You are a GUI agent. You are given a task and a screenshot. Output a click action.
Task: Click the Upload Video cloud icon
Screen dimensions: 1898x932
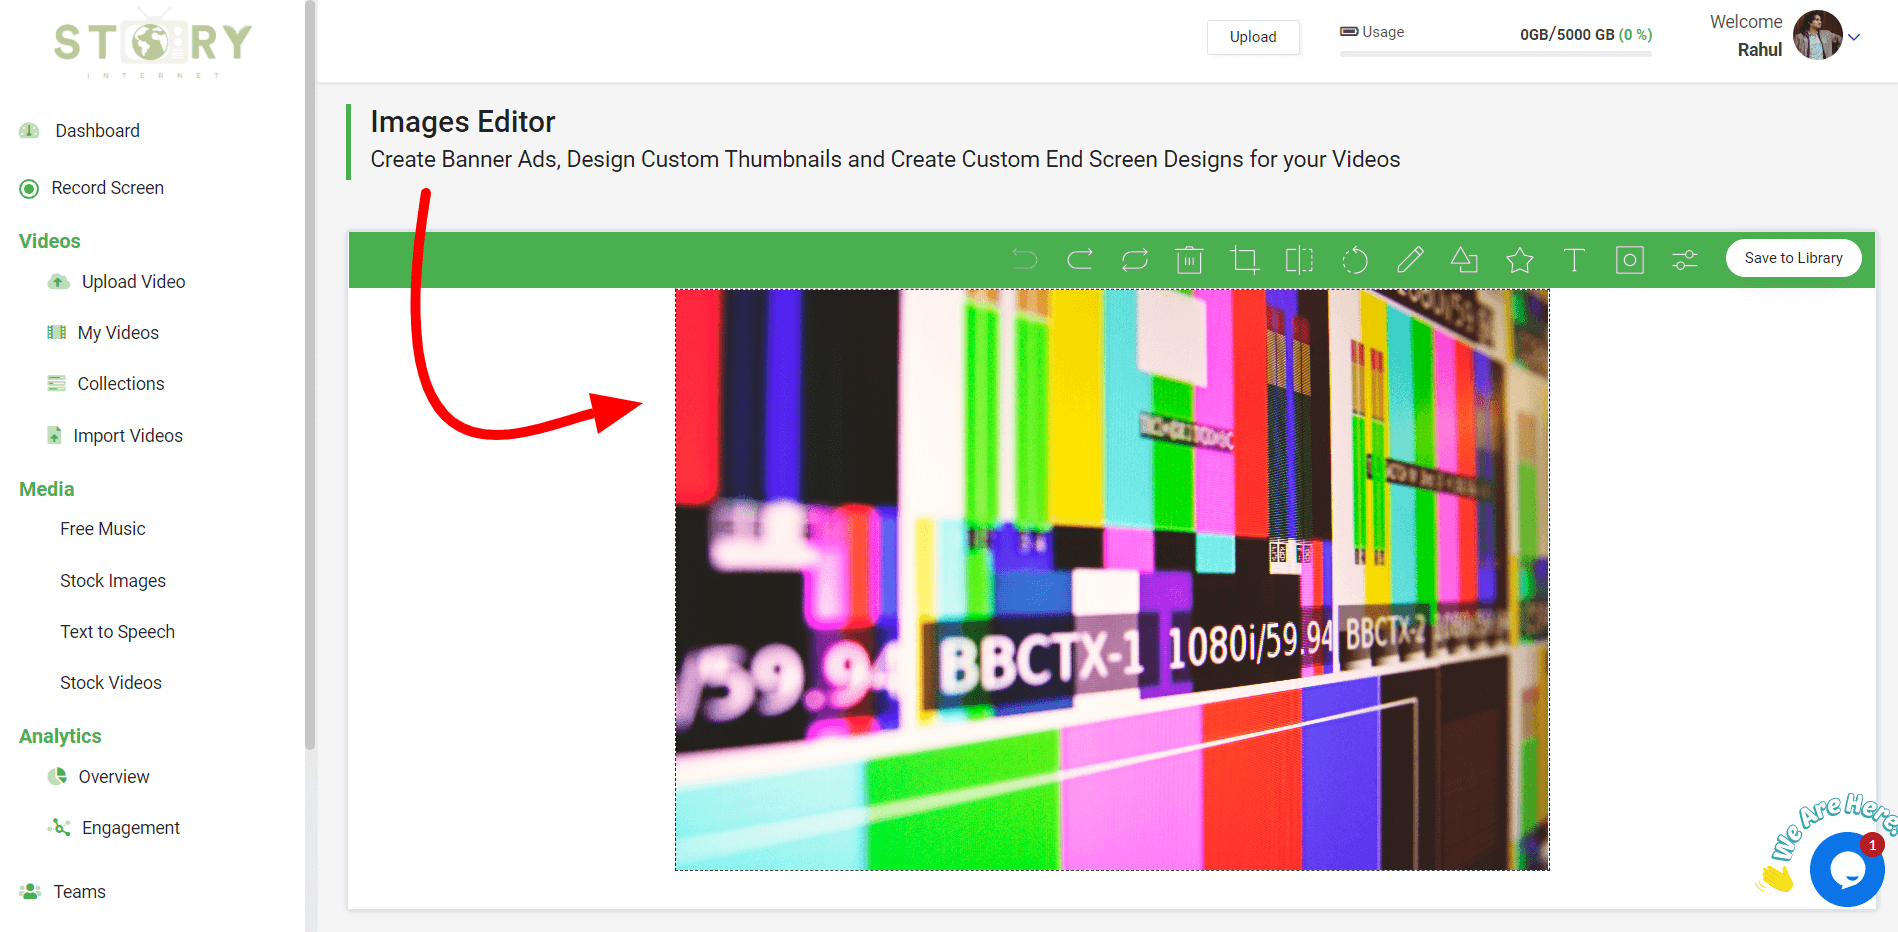(x=59, y=282)
